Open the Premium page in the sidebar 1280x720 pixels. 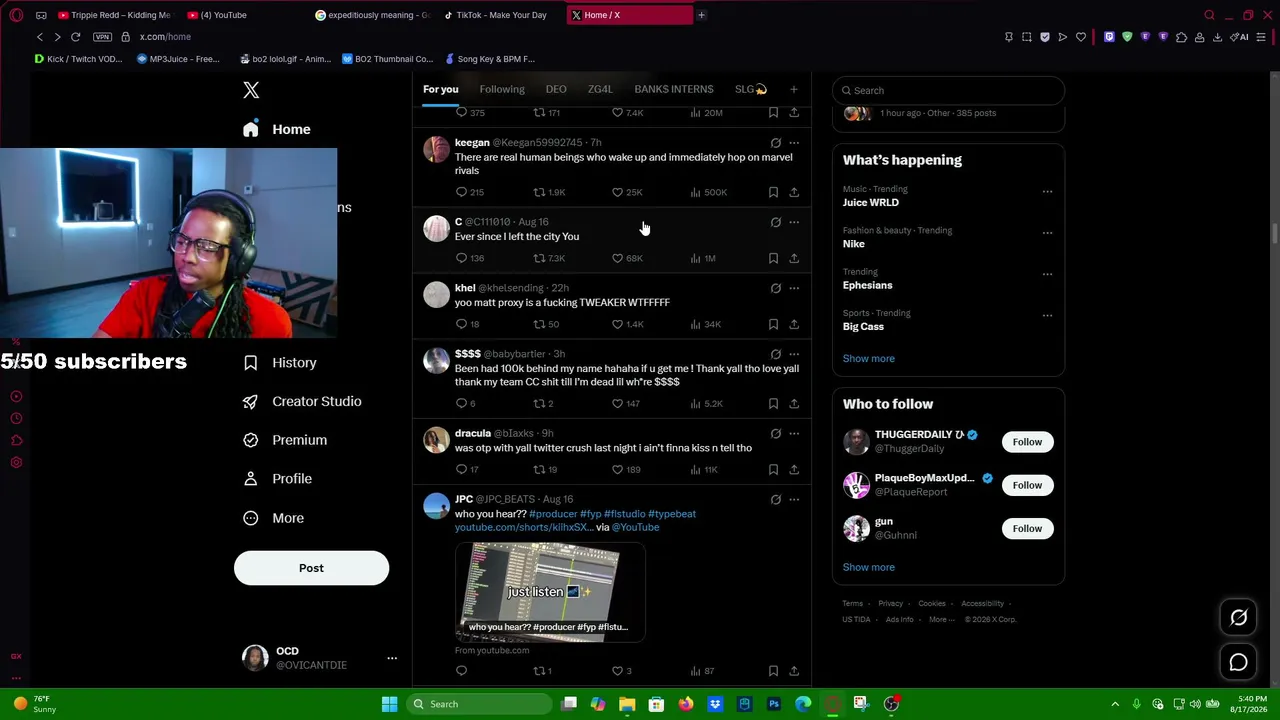coord(285,440)
